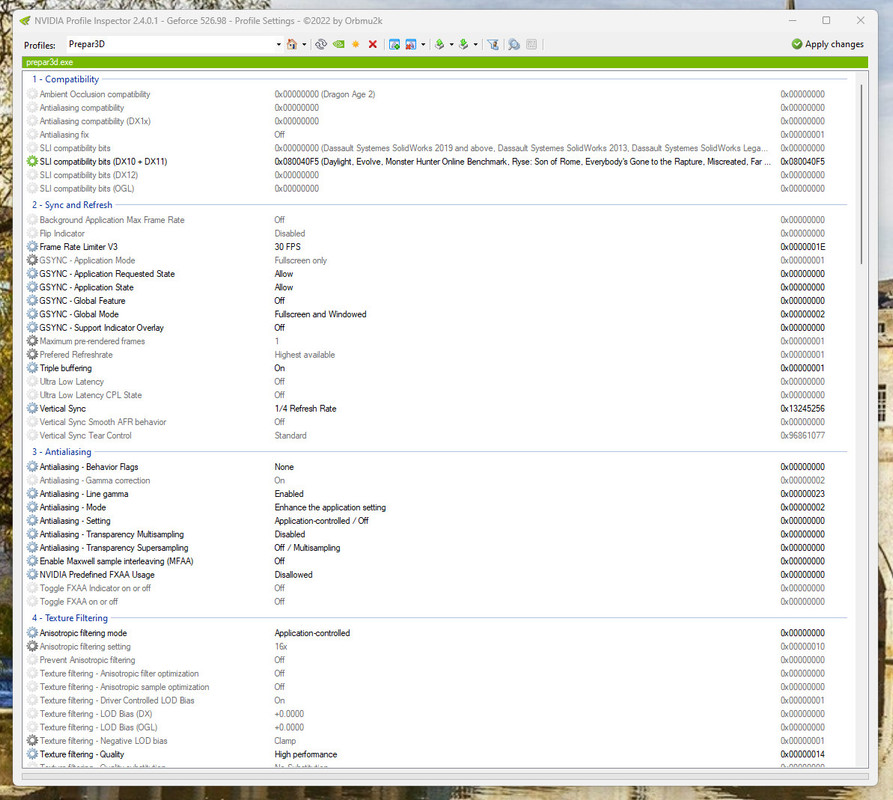Click the magnifier scan icon in the toolbar
The width and height of the screenshot is (893, 800).
coord(514,44)
